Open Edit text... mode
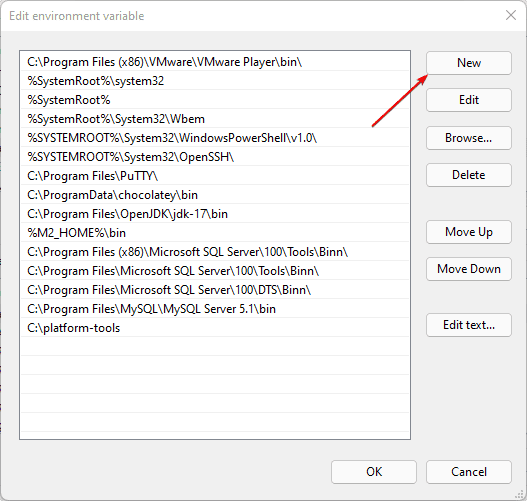 (x=469, y=325)
